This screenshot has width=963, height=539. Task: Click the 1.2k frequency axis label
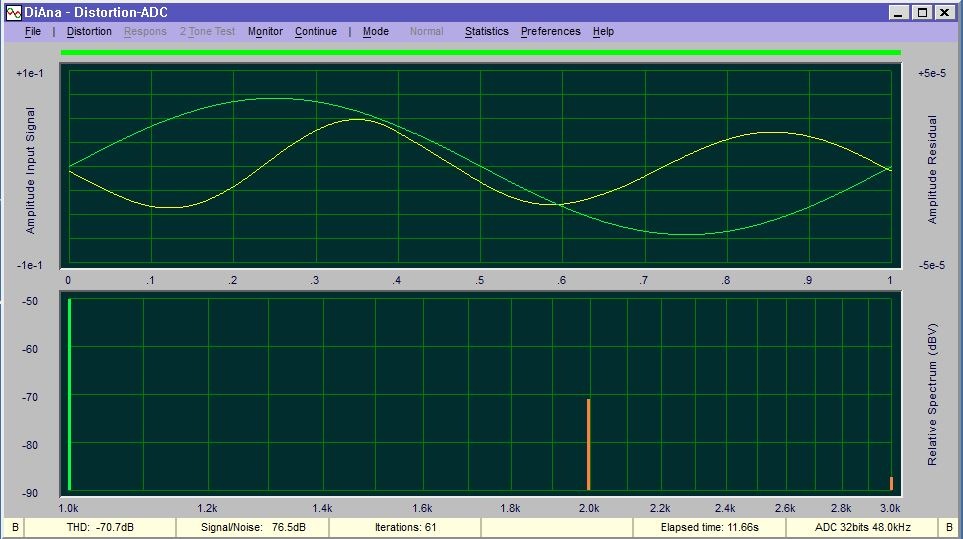click(207, 508)
